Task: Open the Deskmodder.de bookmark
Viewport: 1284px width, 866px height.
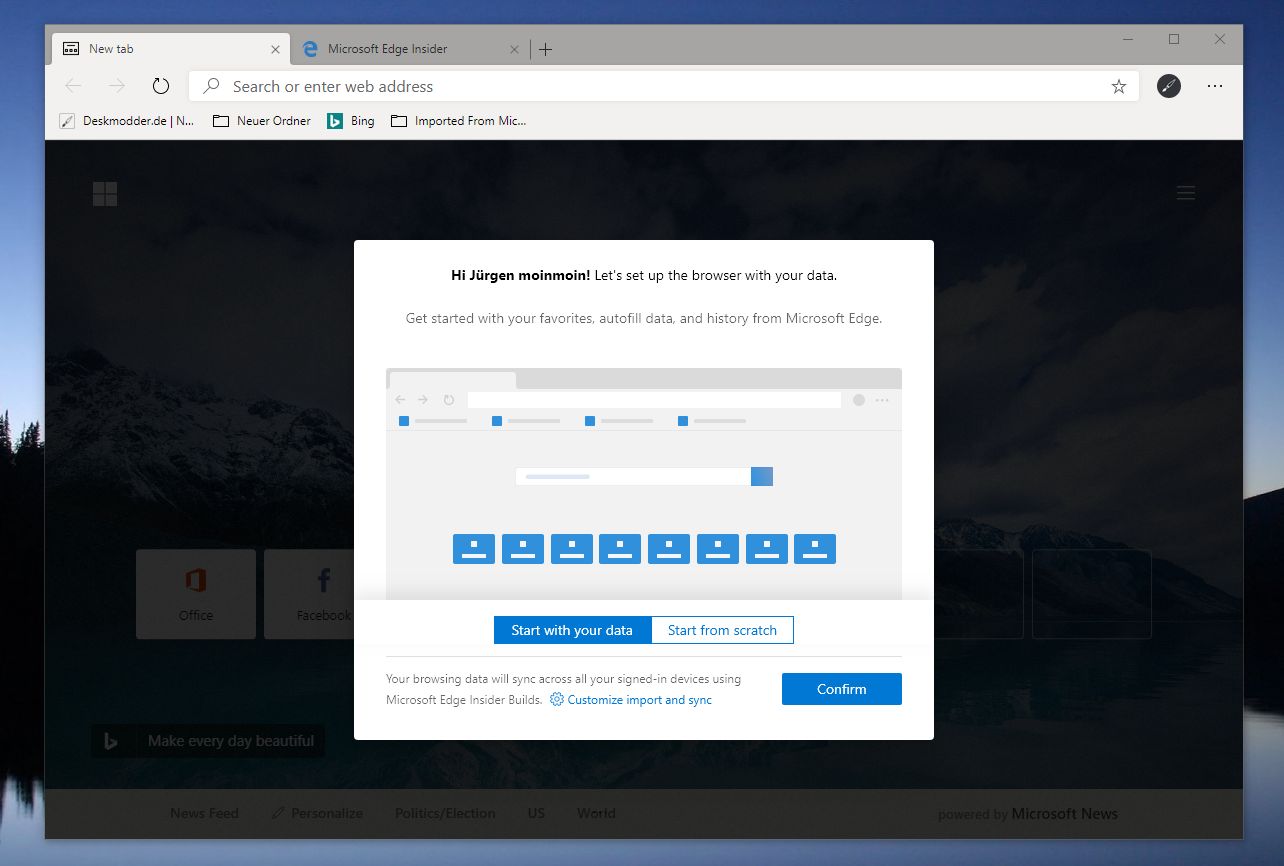Action: coord(127,121)
